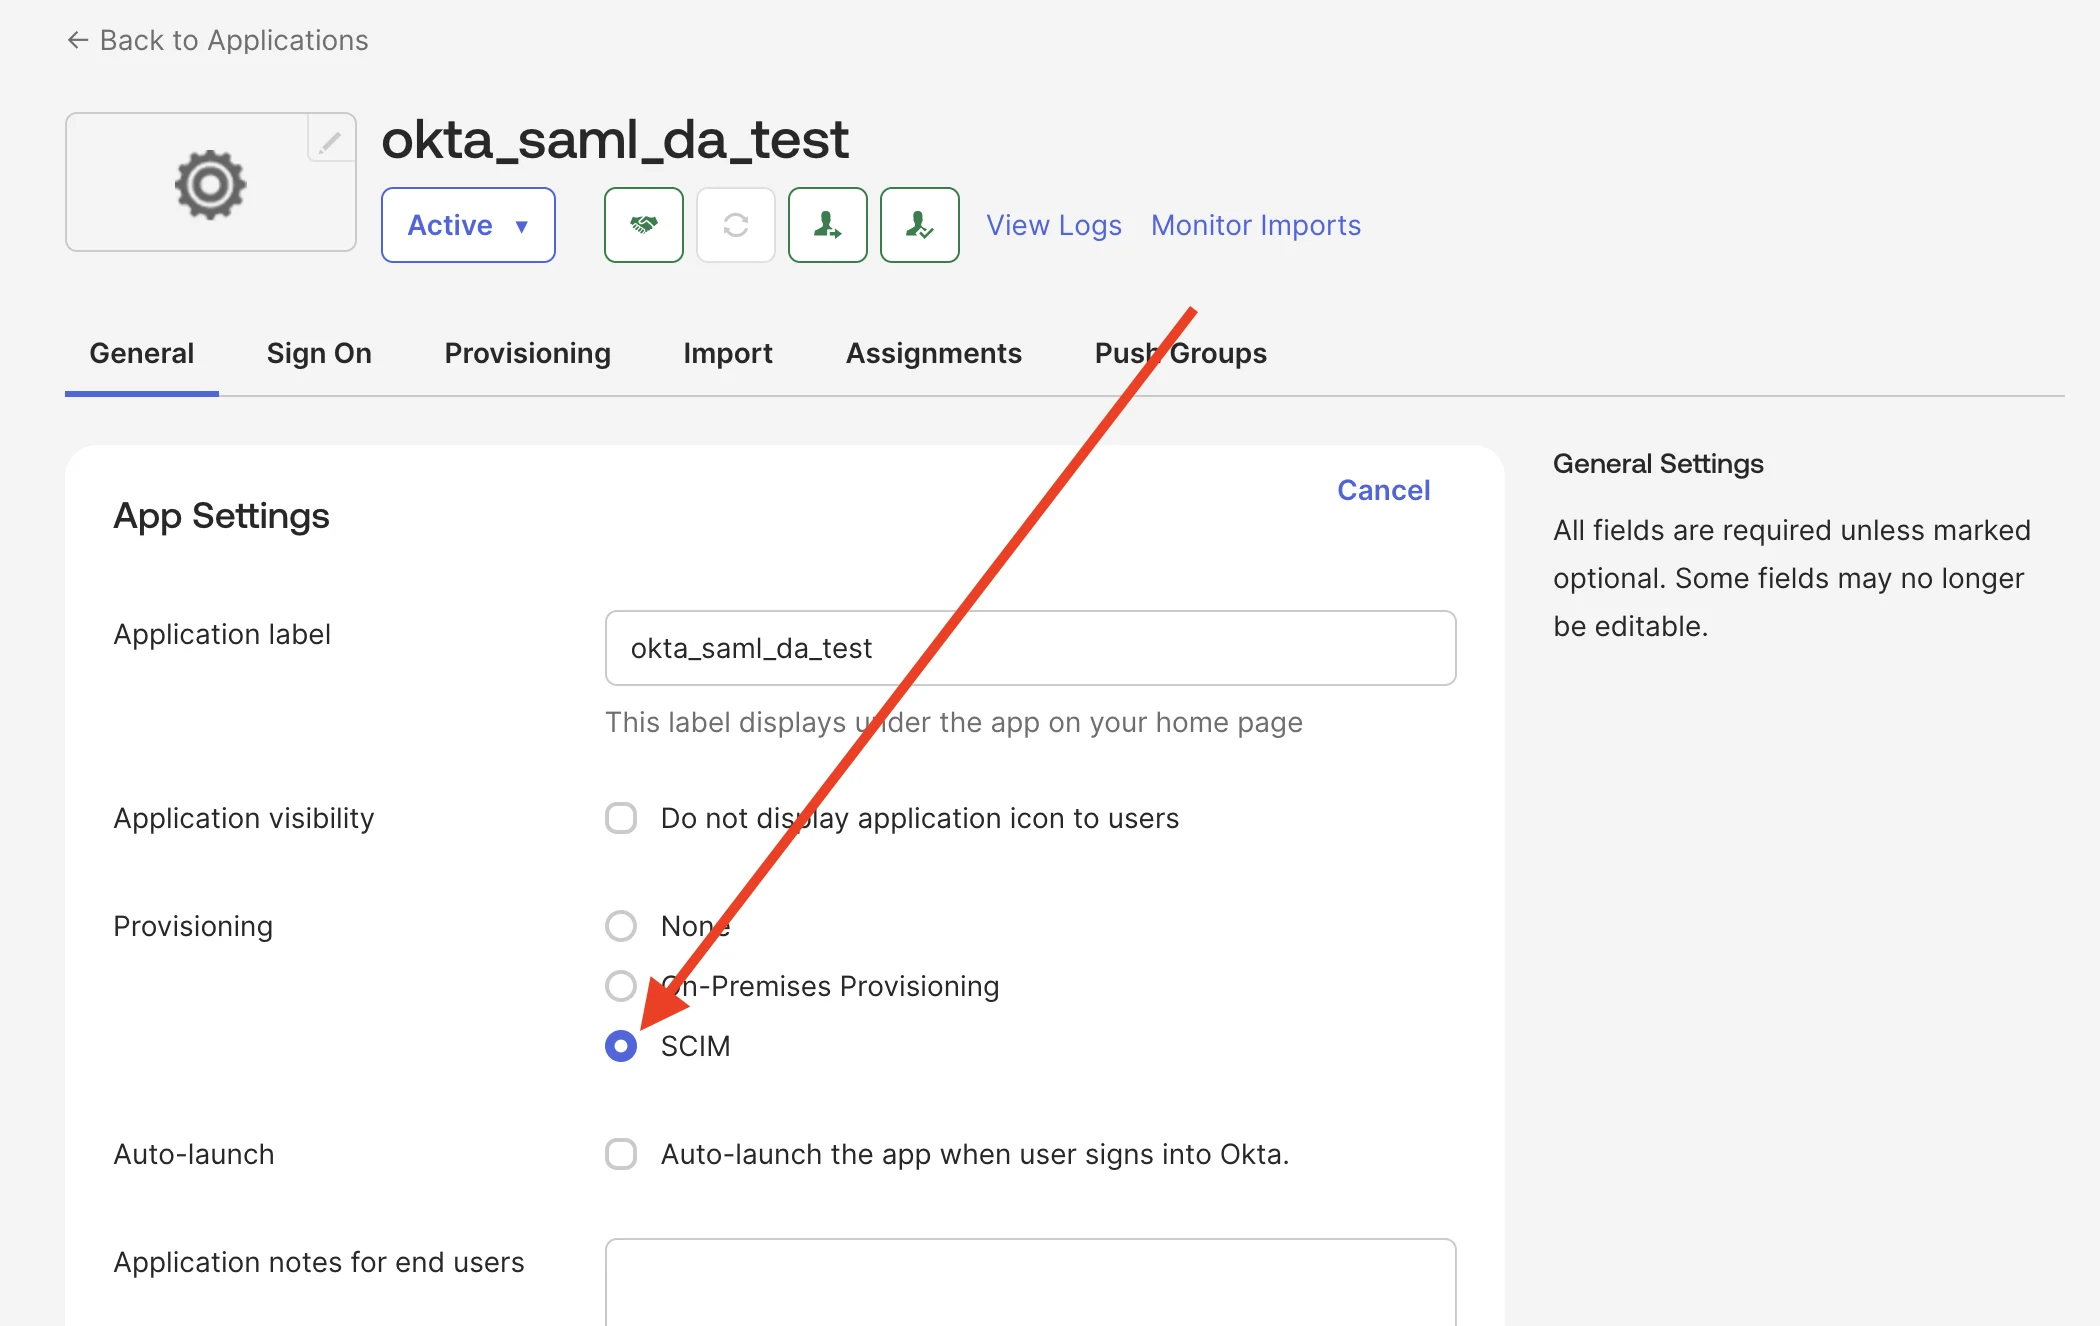This screenshot has width=2100, height=1326.
Task: Edit the application logo with pencil icon
Action: [331, 140]
